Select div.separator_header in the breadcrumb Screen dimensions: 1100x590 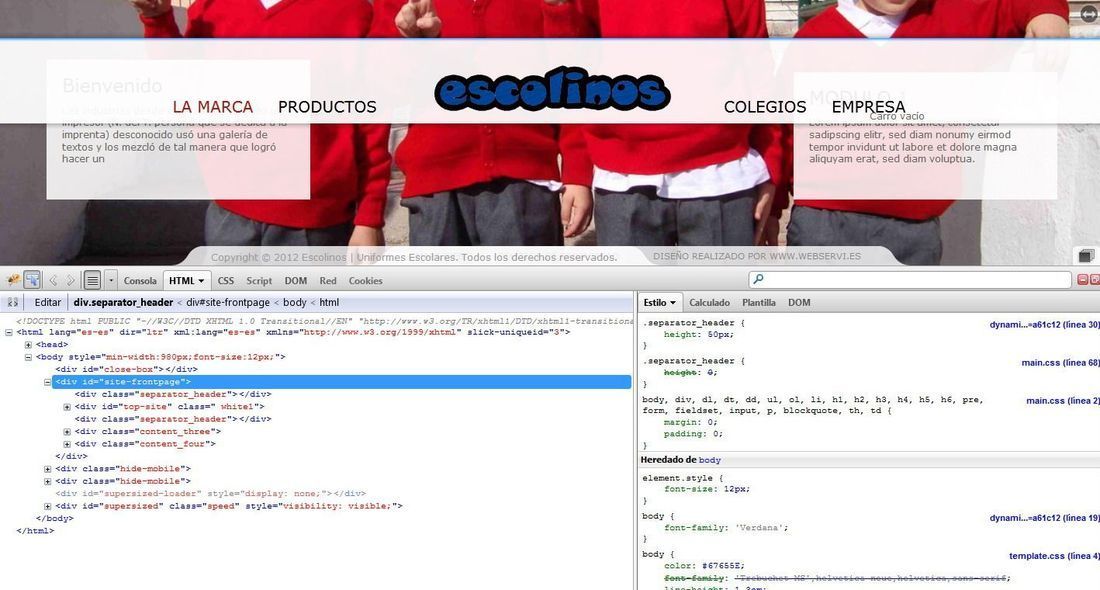[123, 302]
